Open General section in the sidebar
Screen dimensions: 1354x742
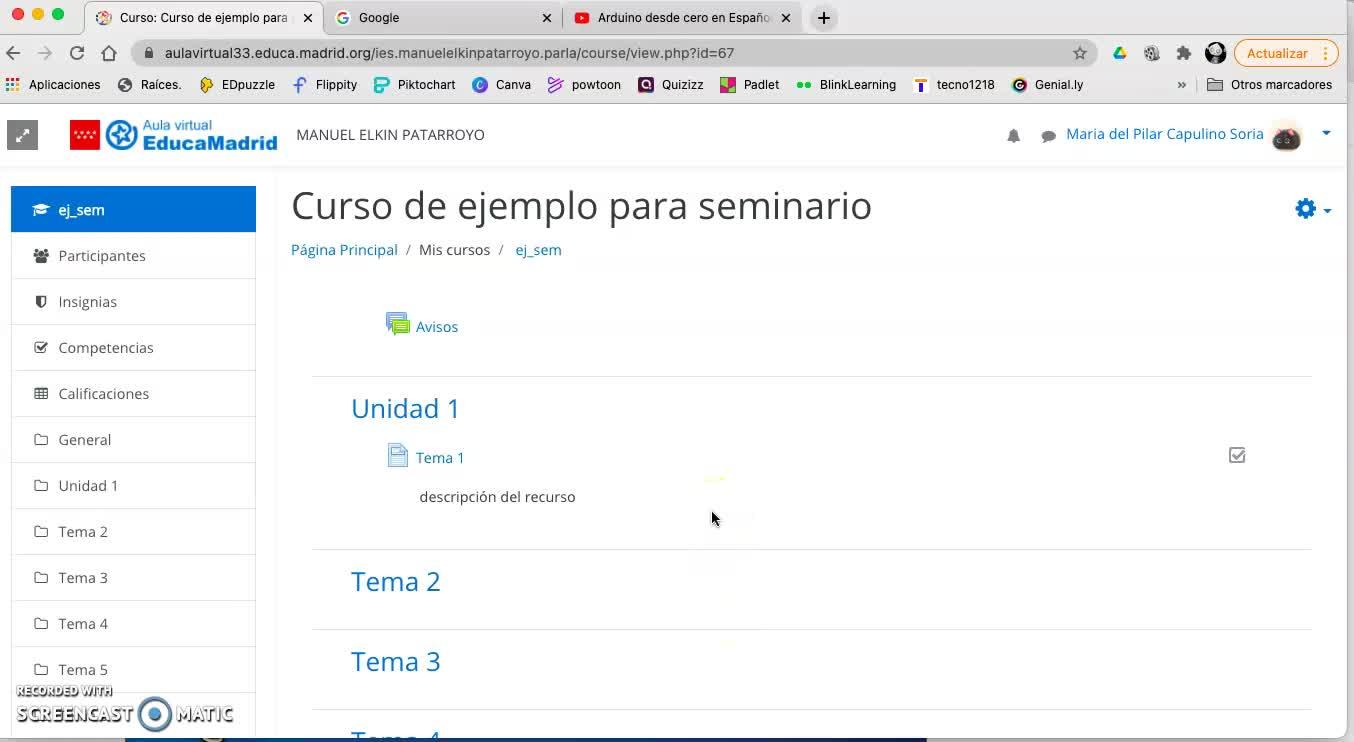(133, 440)
